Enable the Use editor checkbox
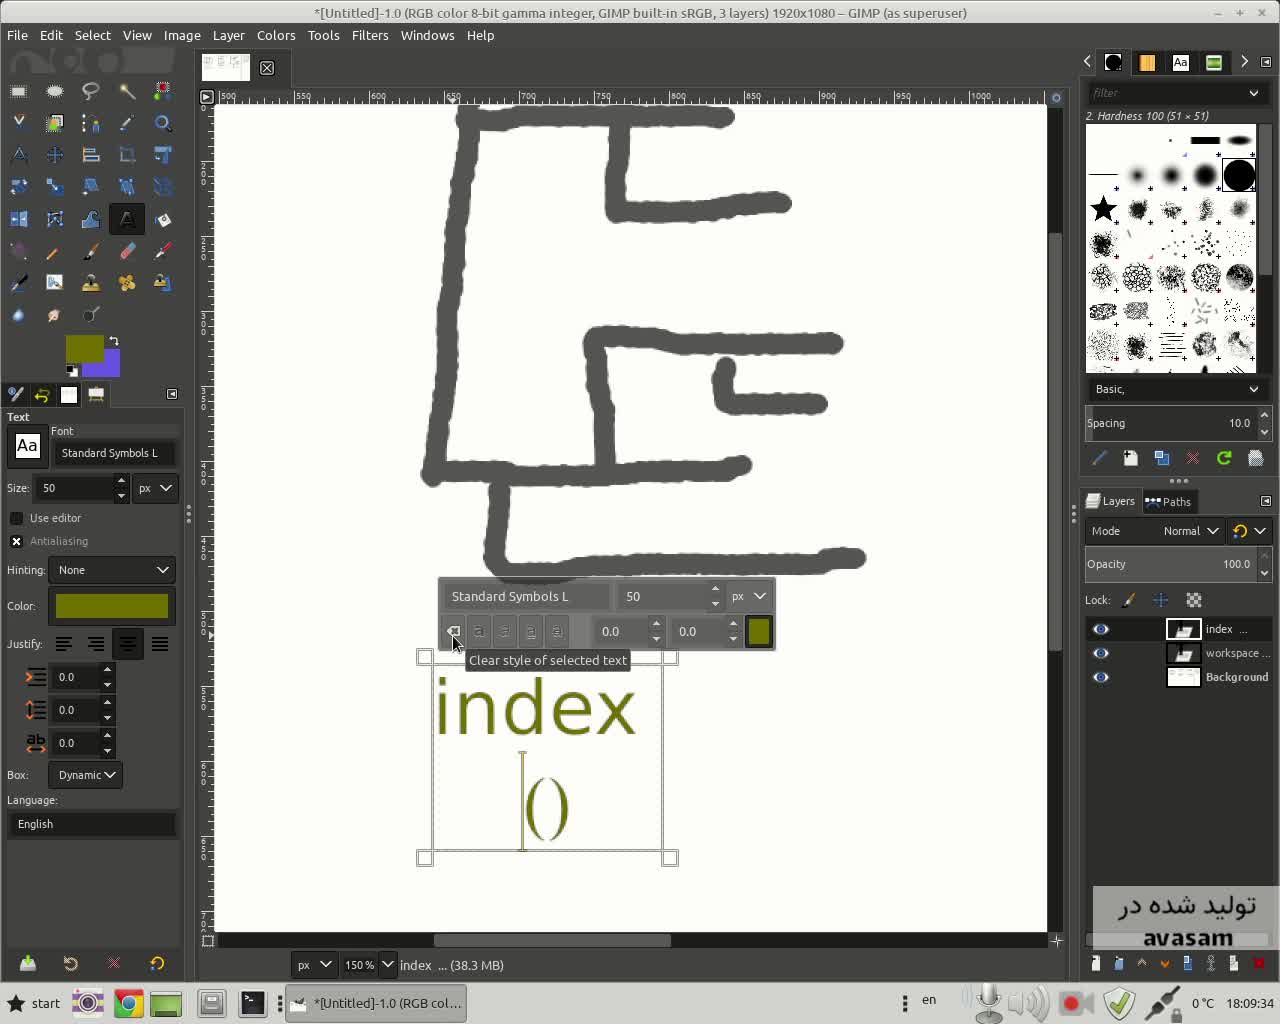The height and width of the screenshot is (1024, 1280). tap(17, 518)
